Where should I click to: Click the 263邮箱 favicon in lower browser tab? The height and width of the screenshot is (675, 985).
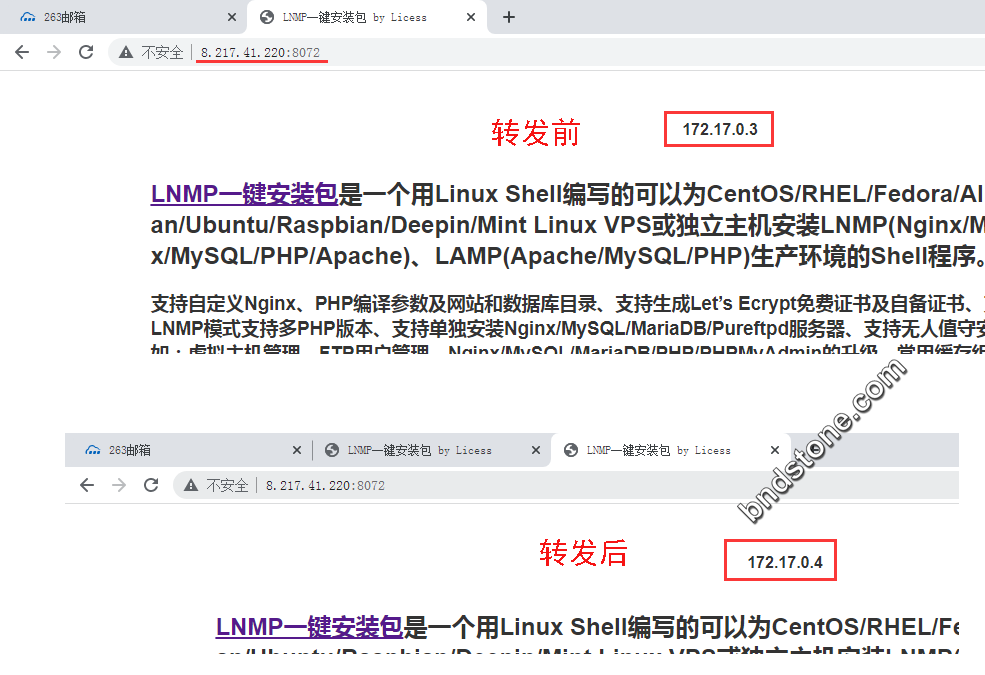pos(93,450)
